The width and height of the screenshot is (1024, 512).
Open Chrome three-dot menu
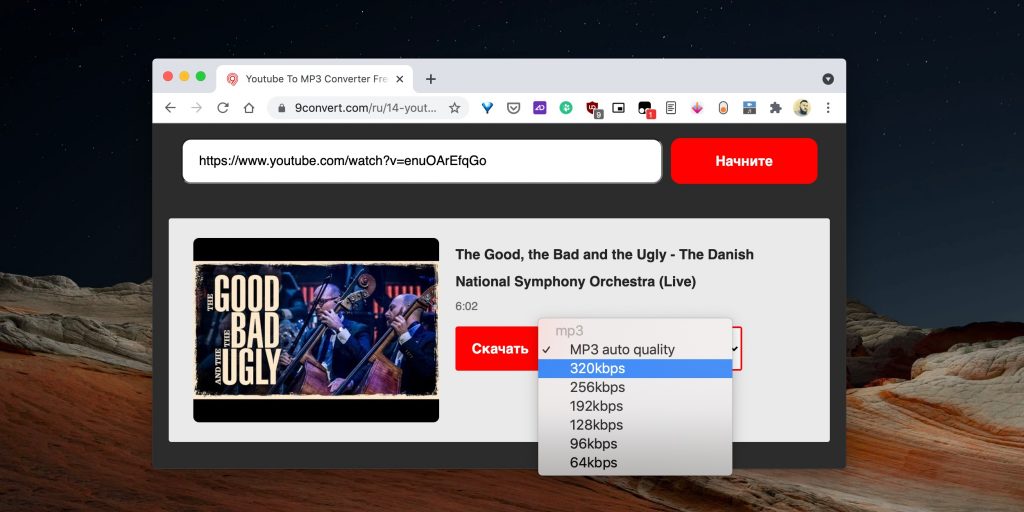click(x=828, y=108)
